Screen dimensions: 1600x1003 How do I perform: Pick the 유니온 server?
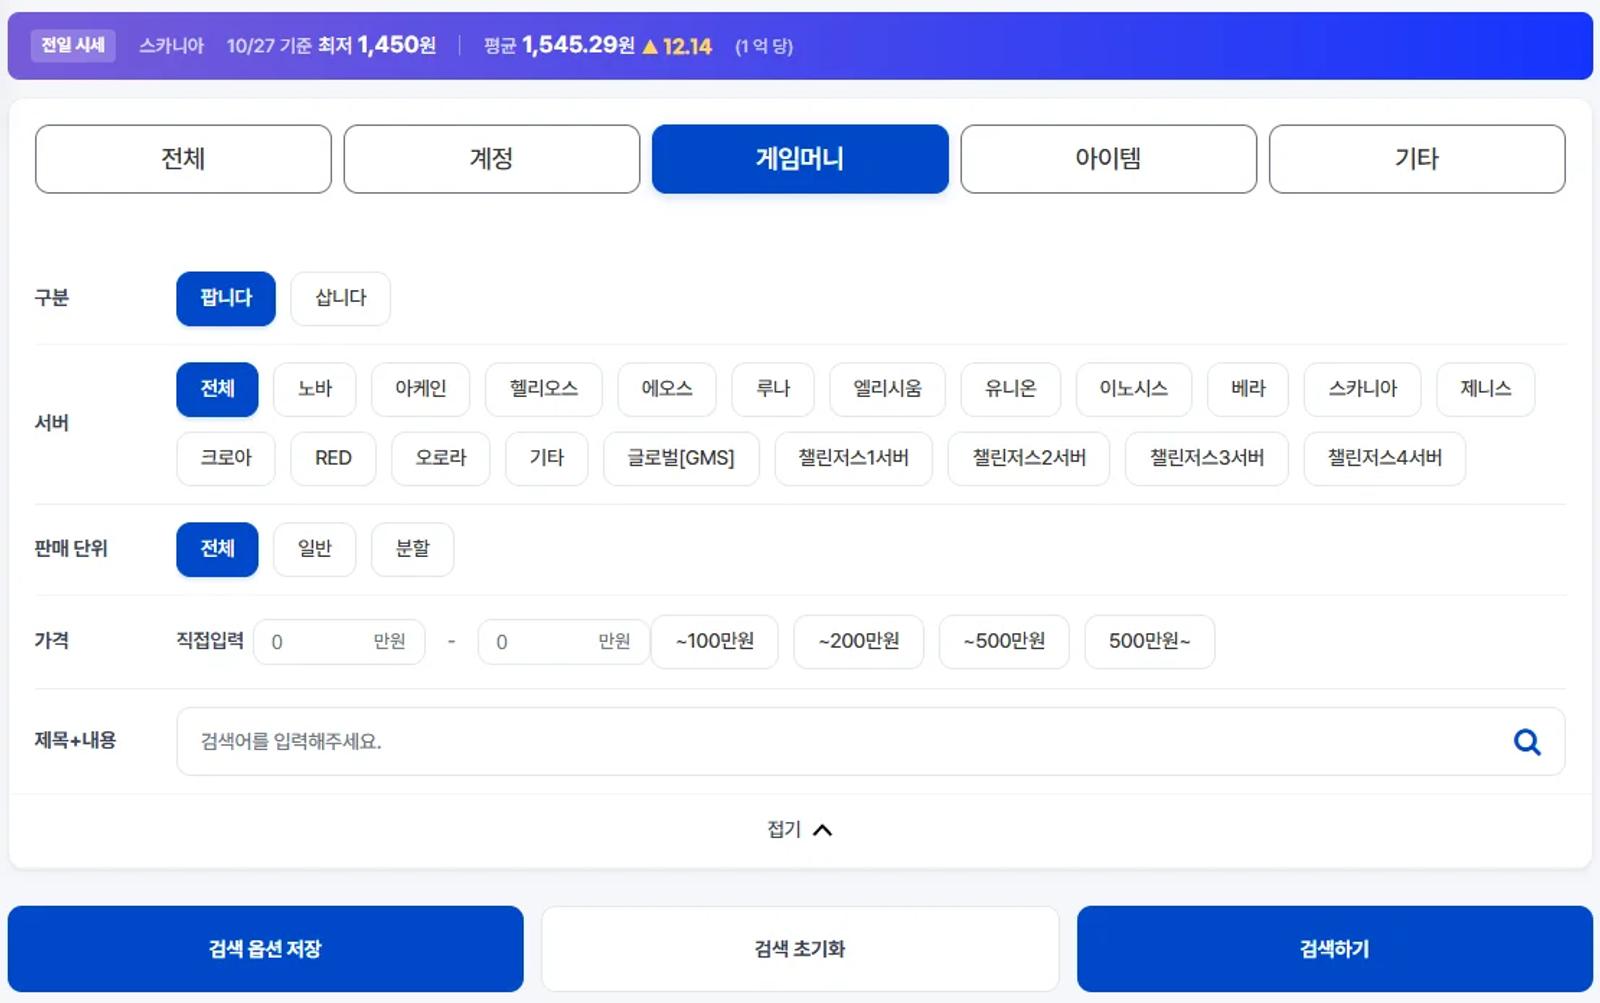point(1011,389)
